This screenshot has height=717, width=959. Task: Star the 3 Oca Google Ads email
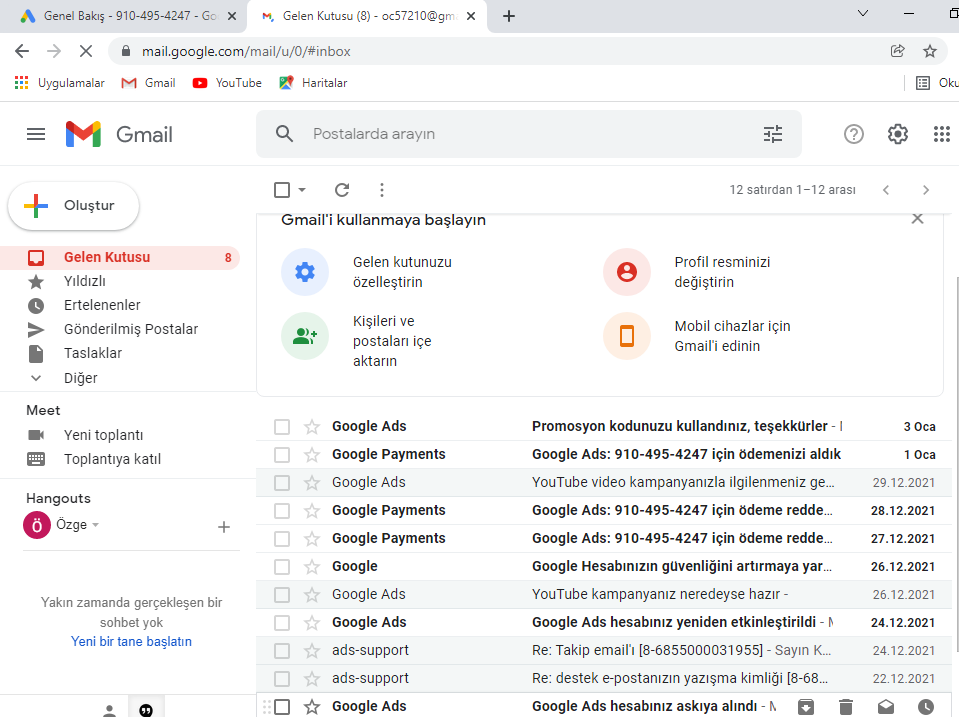click(312, 426)
